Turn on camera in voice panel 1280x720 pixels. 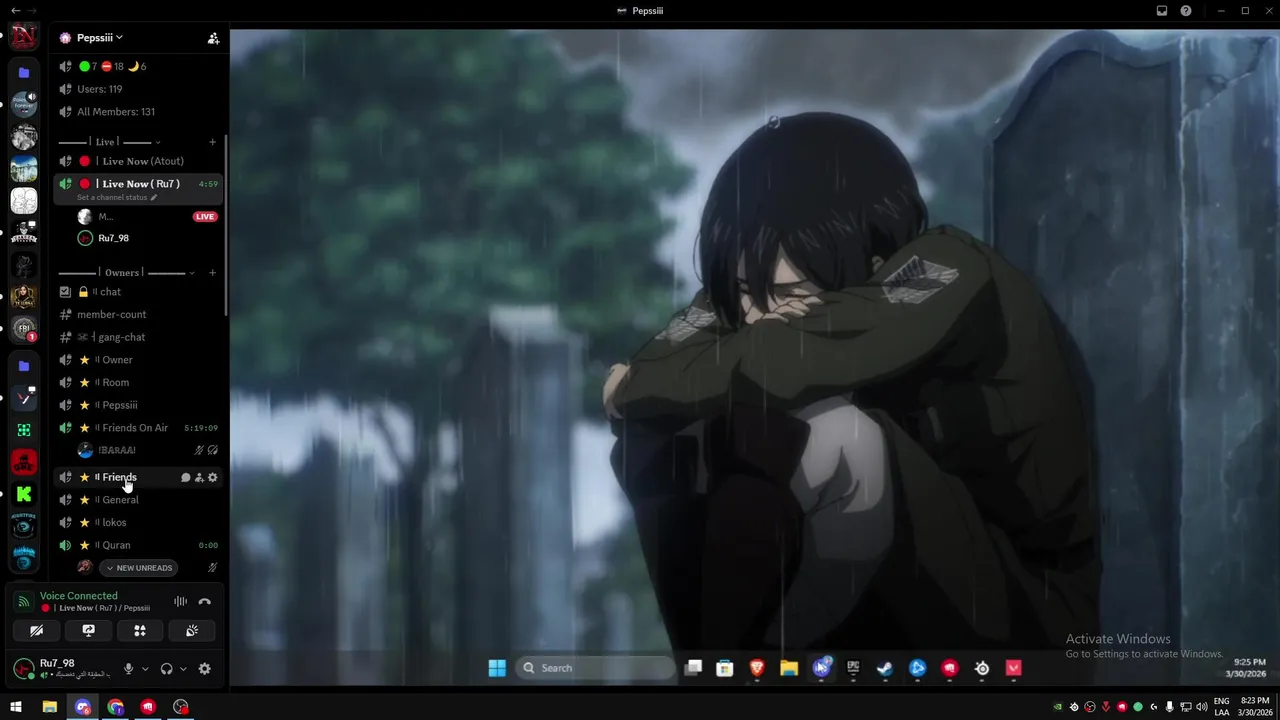point(36,631)
